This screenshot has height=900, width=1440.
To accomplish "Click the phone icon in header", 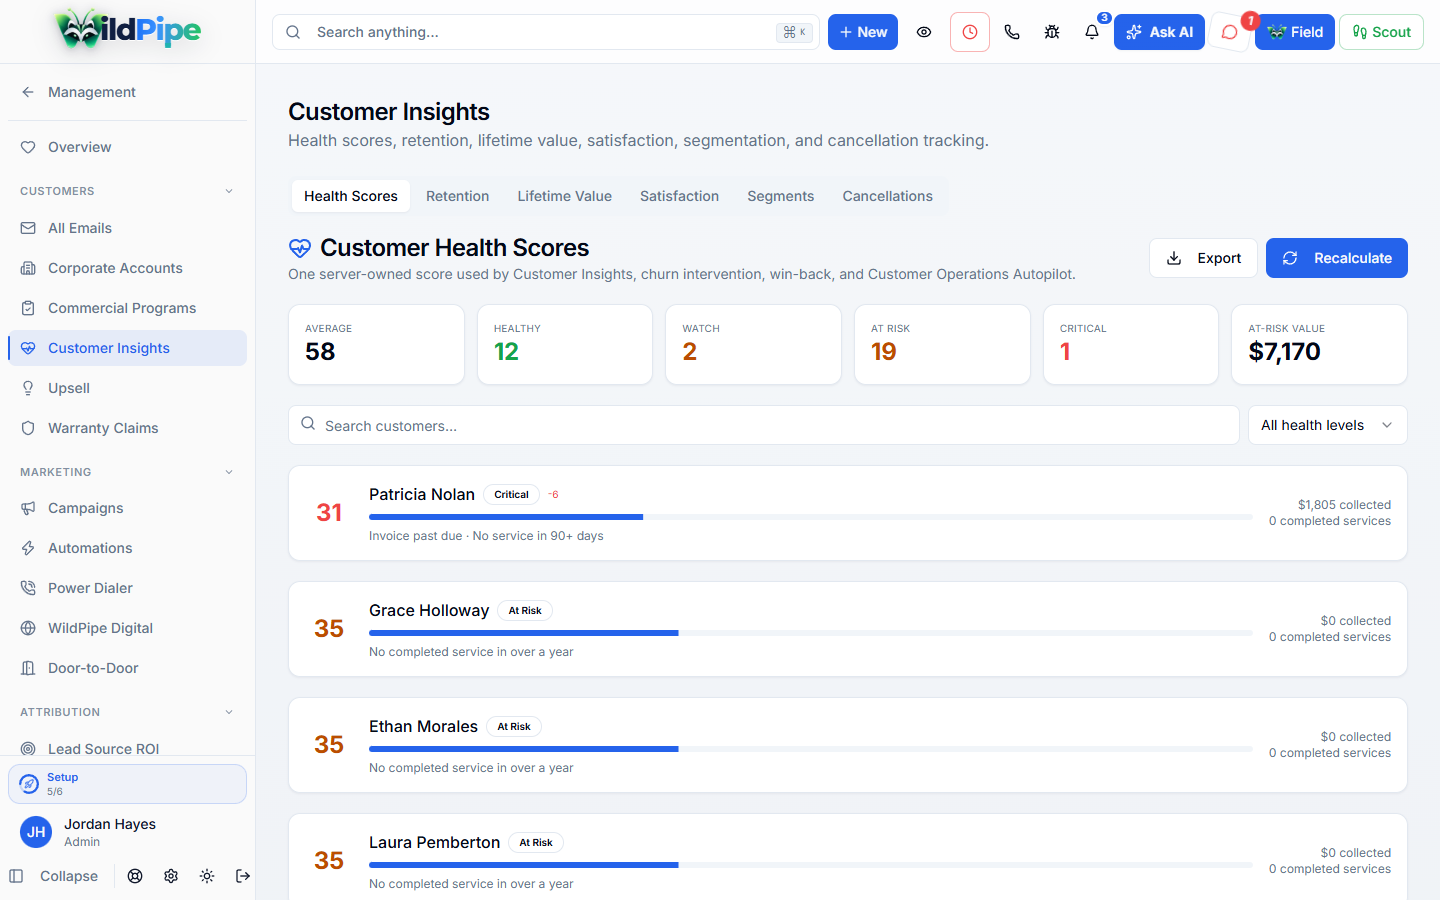I will (1012, 32).
